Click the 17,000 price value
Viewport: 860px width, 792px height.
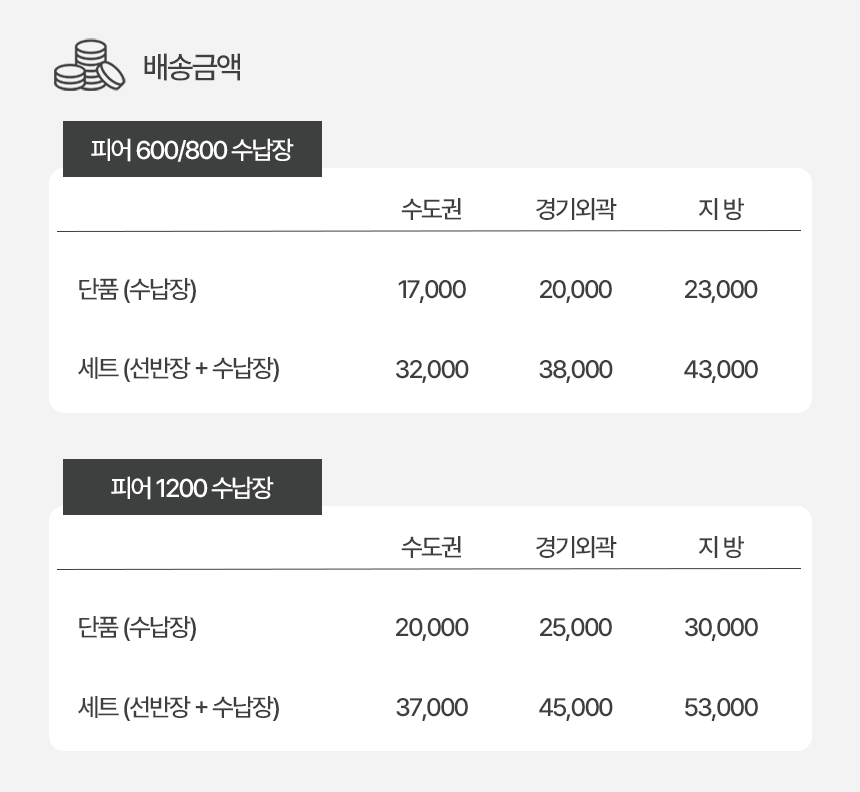tap(431, 290)
